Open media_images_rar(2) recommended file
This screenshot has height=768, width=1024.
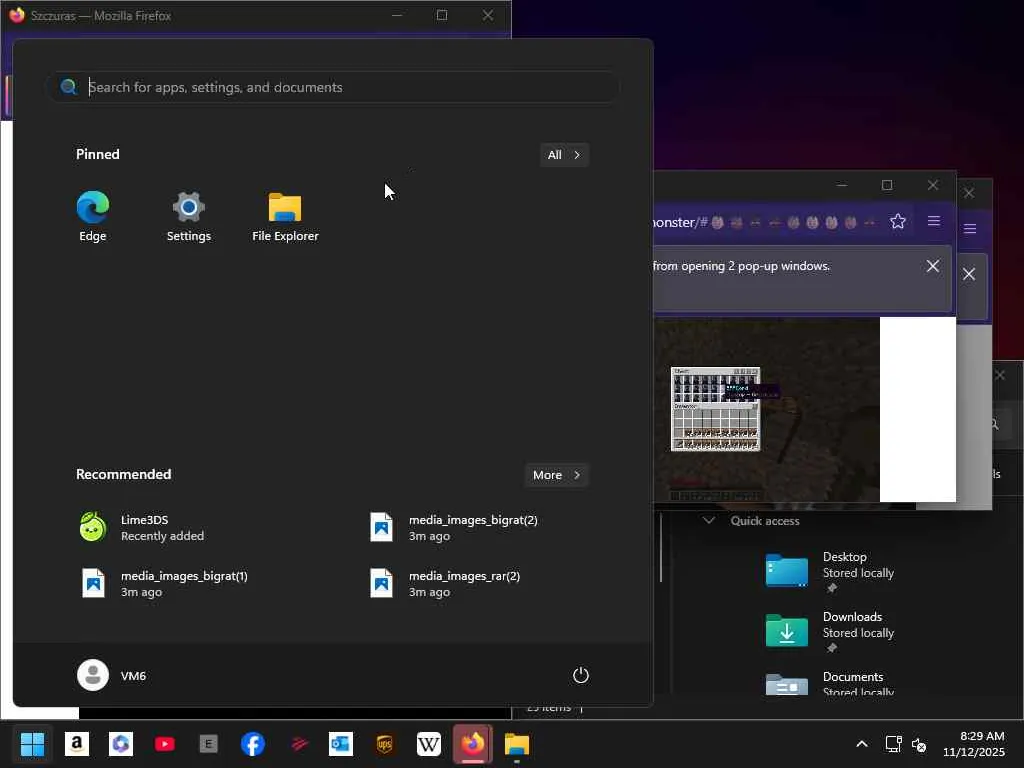pos(445,584)
